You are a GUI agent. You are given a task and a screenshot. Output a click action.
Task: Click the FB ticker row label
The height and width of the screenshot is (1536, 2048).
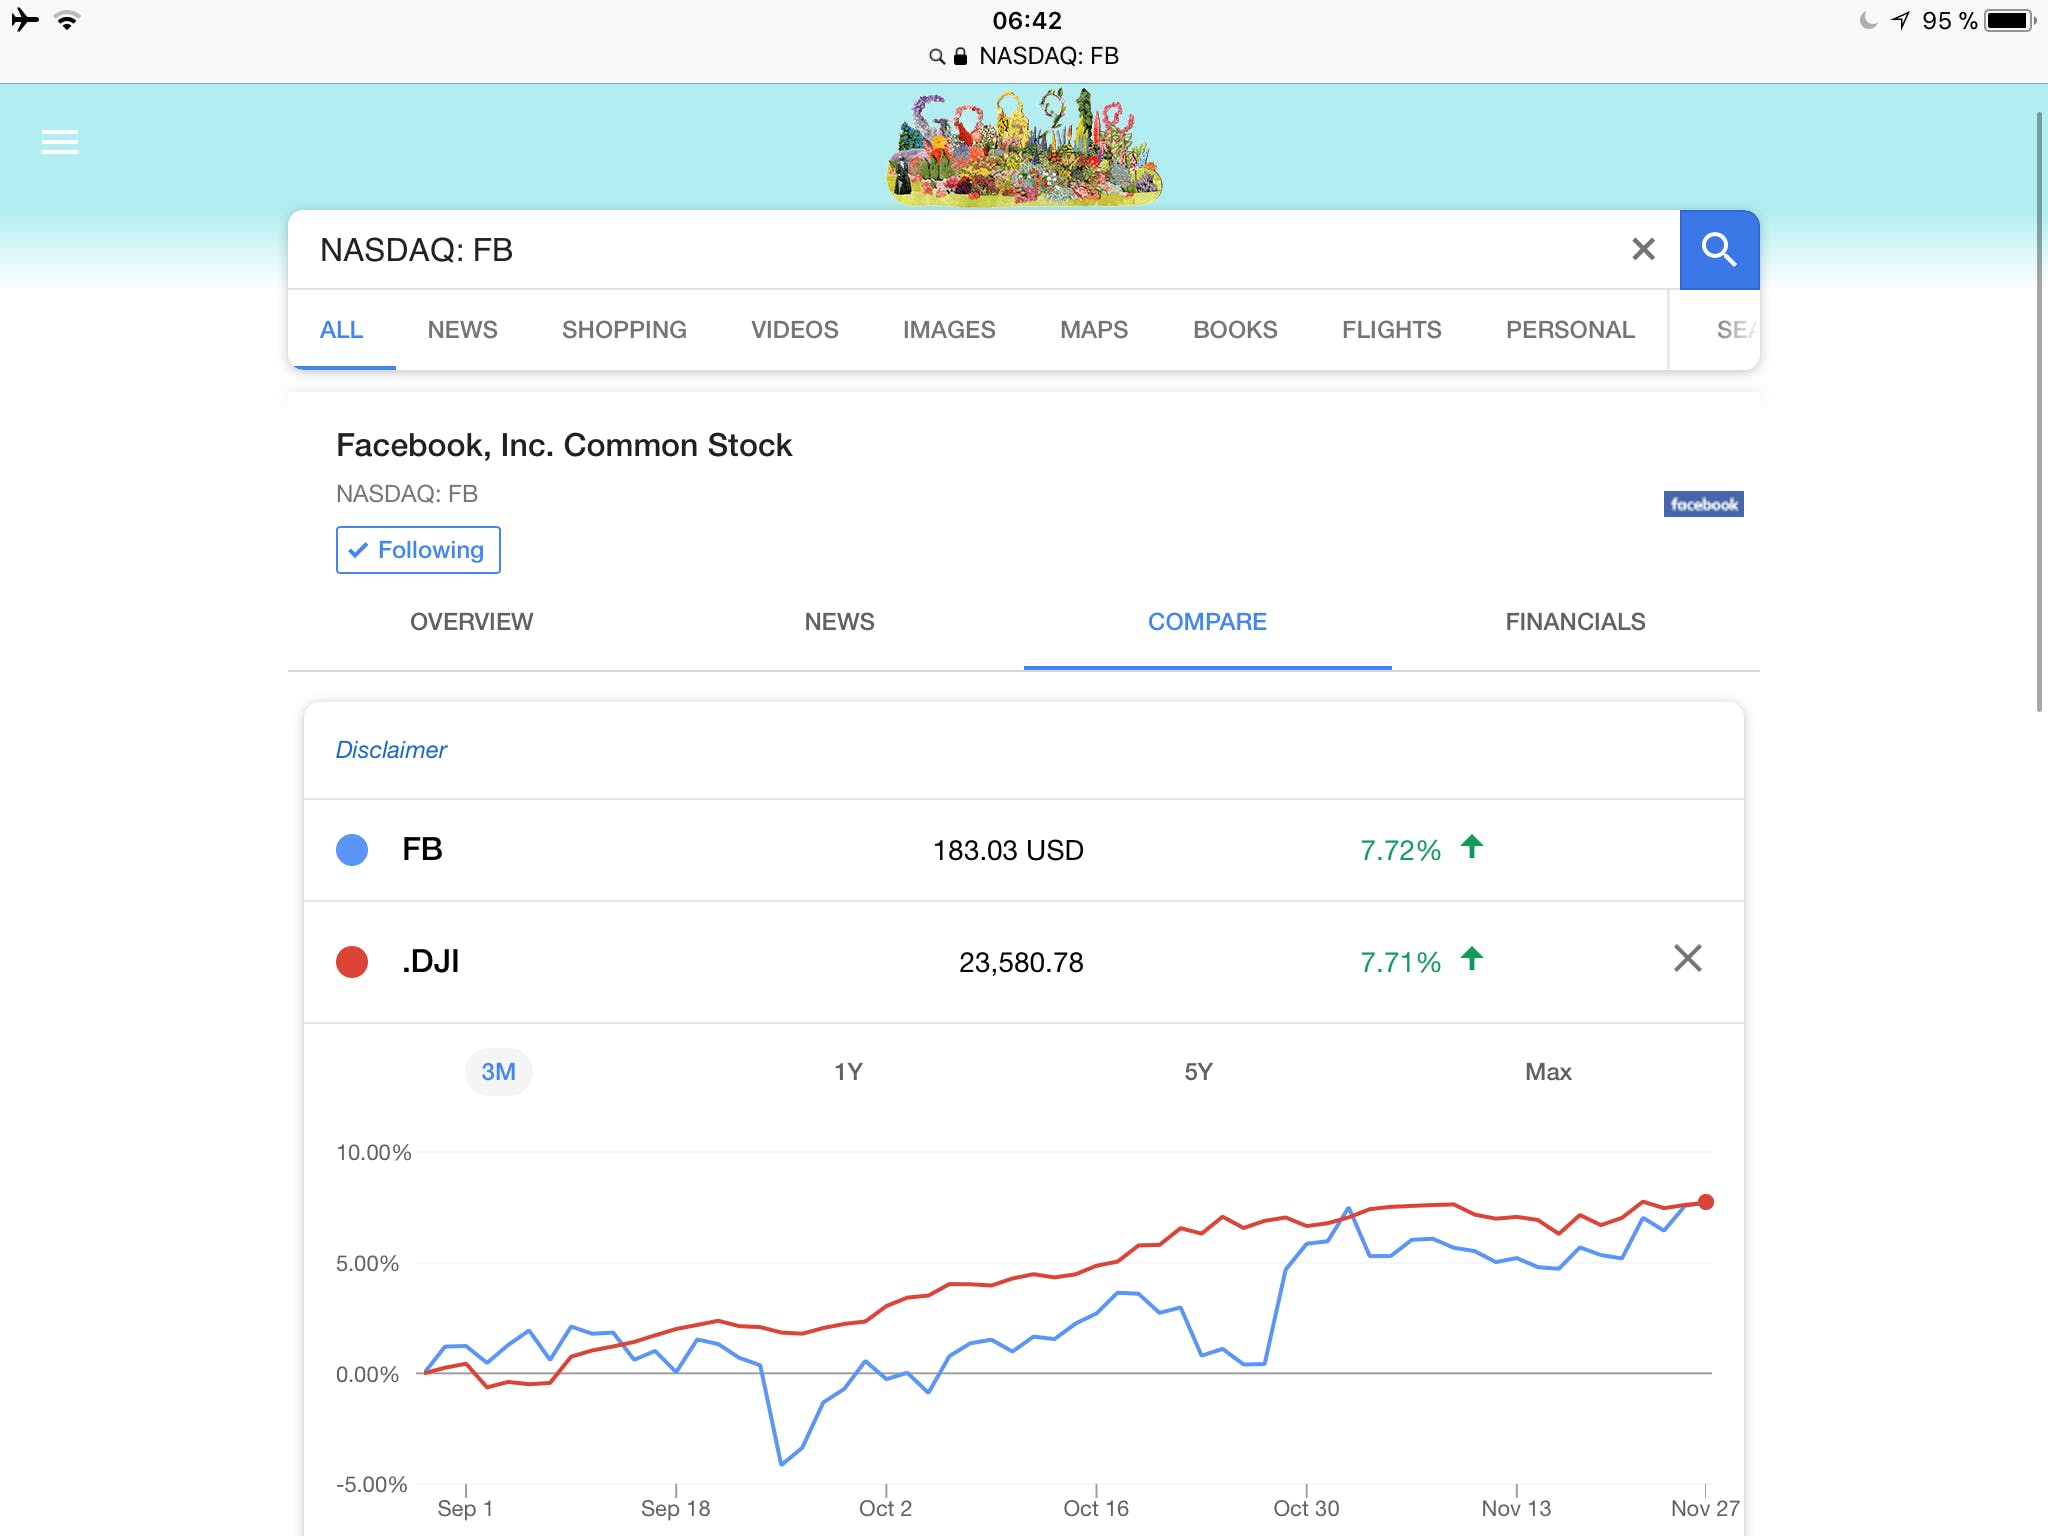[422, 849]
